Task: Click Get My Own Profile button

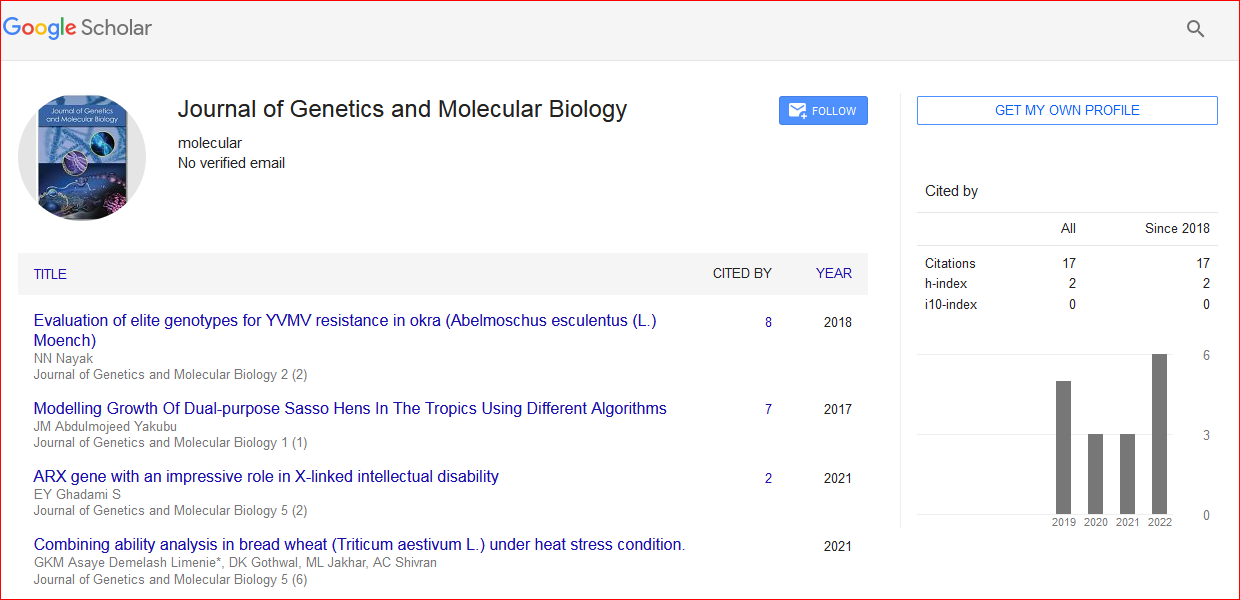Action: coord(1066,111)
